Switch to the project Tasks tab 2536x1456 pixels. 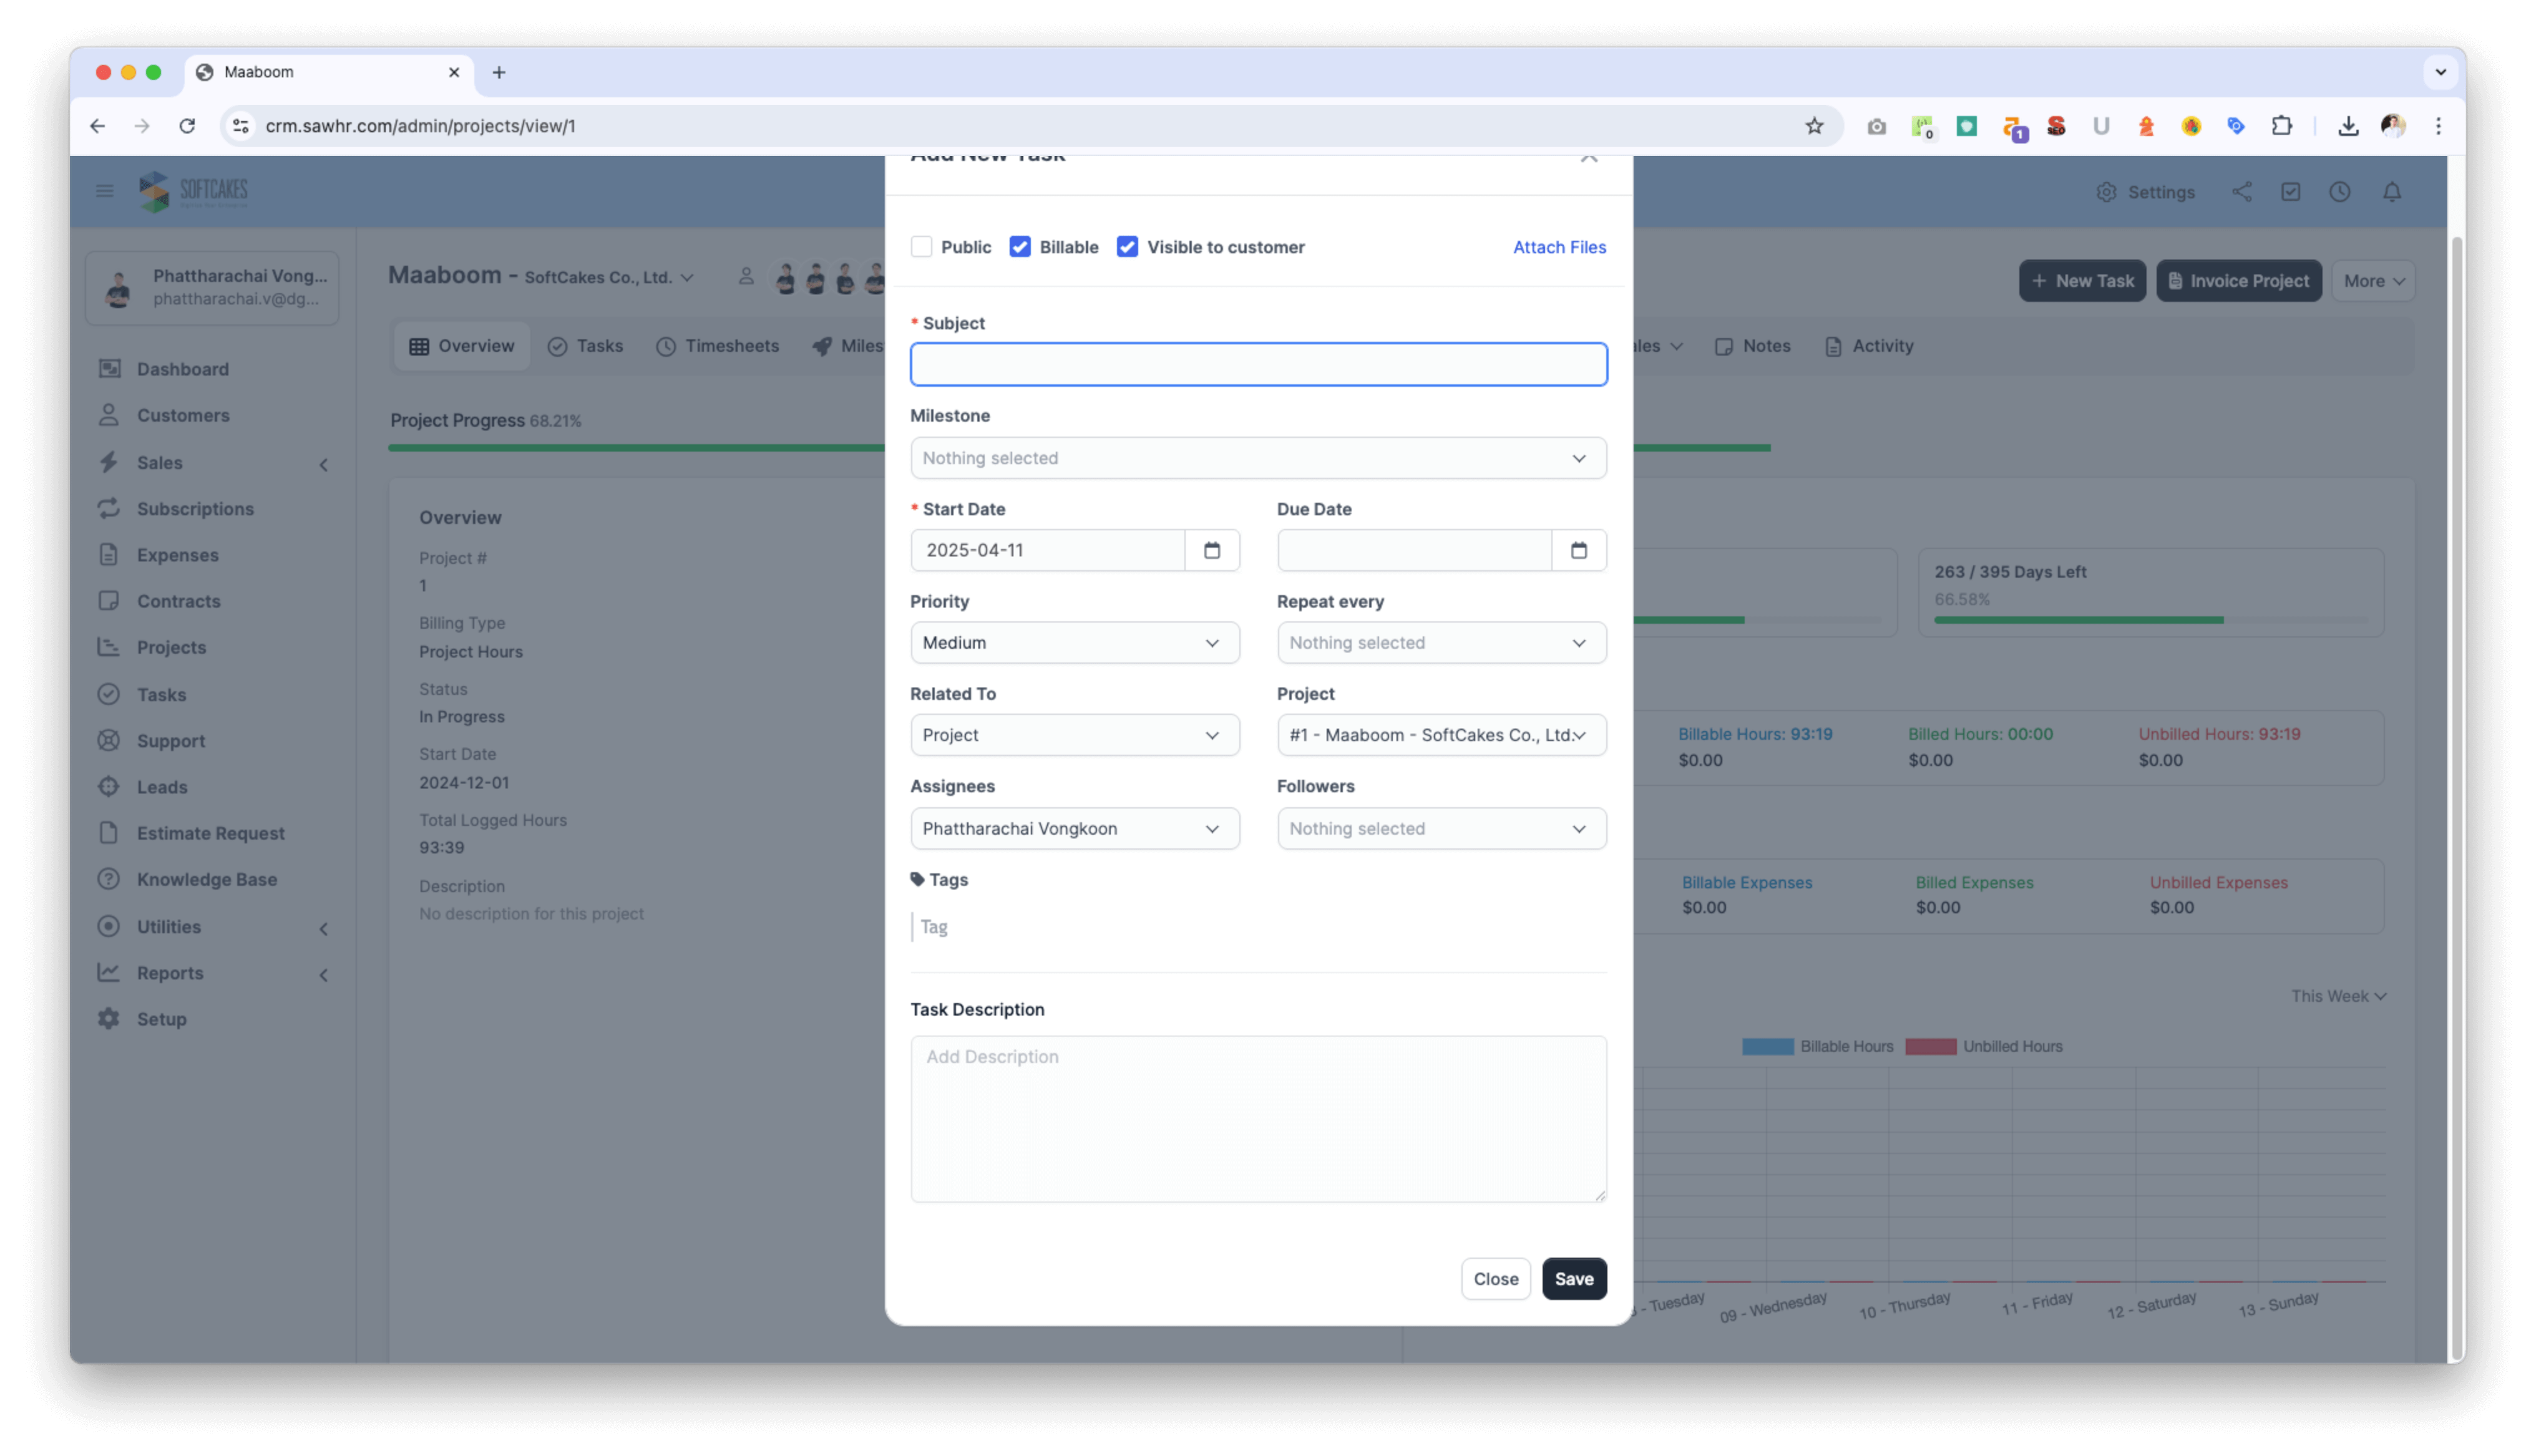coord(585,346)
